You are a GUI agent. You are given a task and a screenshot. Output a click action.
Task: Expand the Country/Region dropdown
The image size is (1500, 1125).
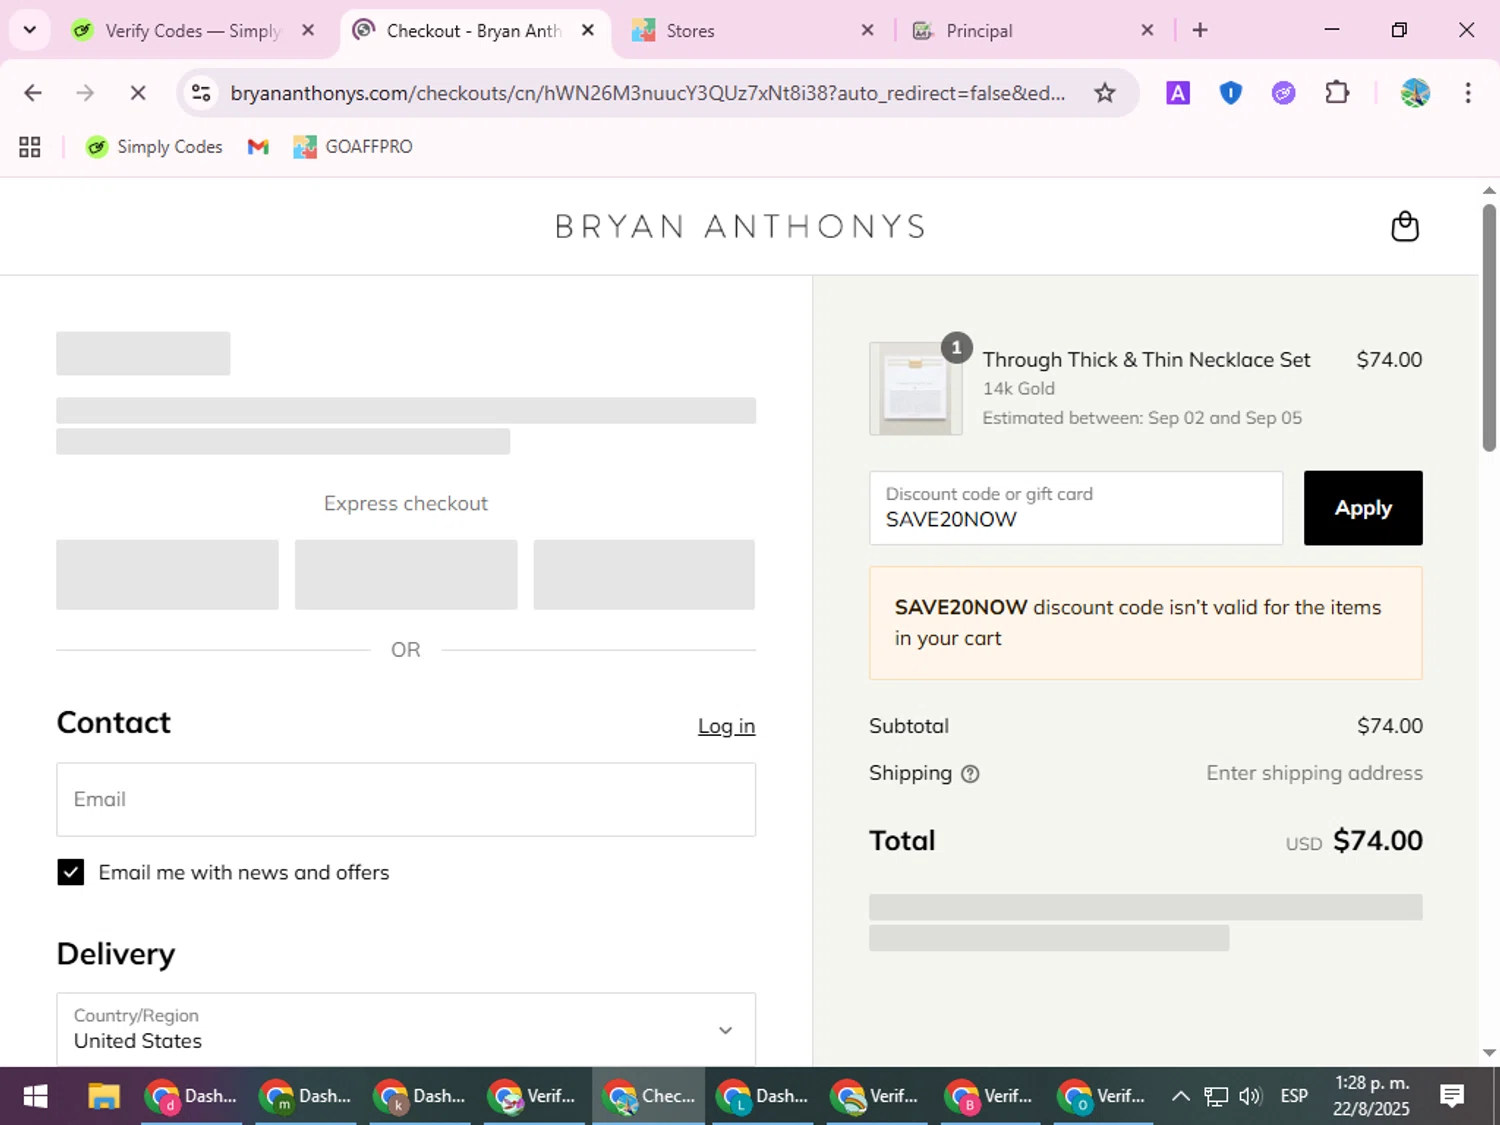point(406,1029)
